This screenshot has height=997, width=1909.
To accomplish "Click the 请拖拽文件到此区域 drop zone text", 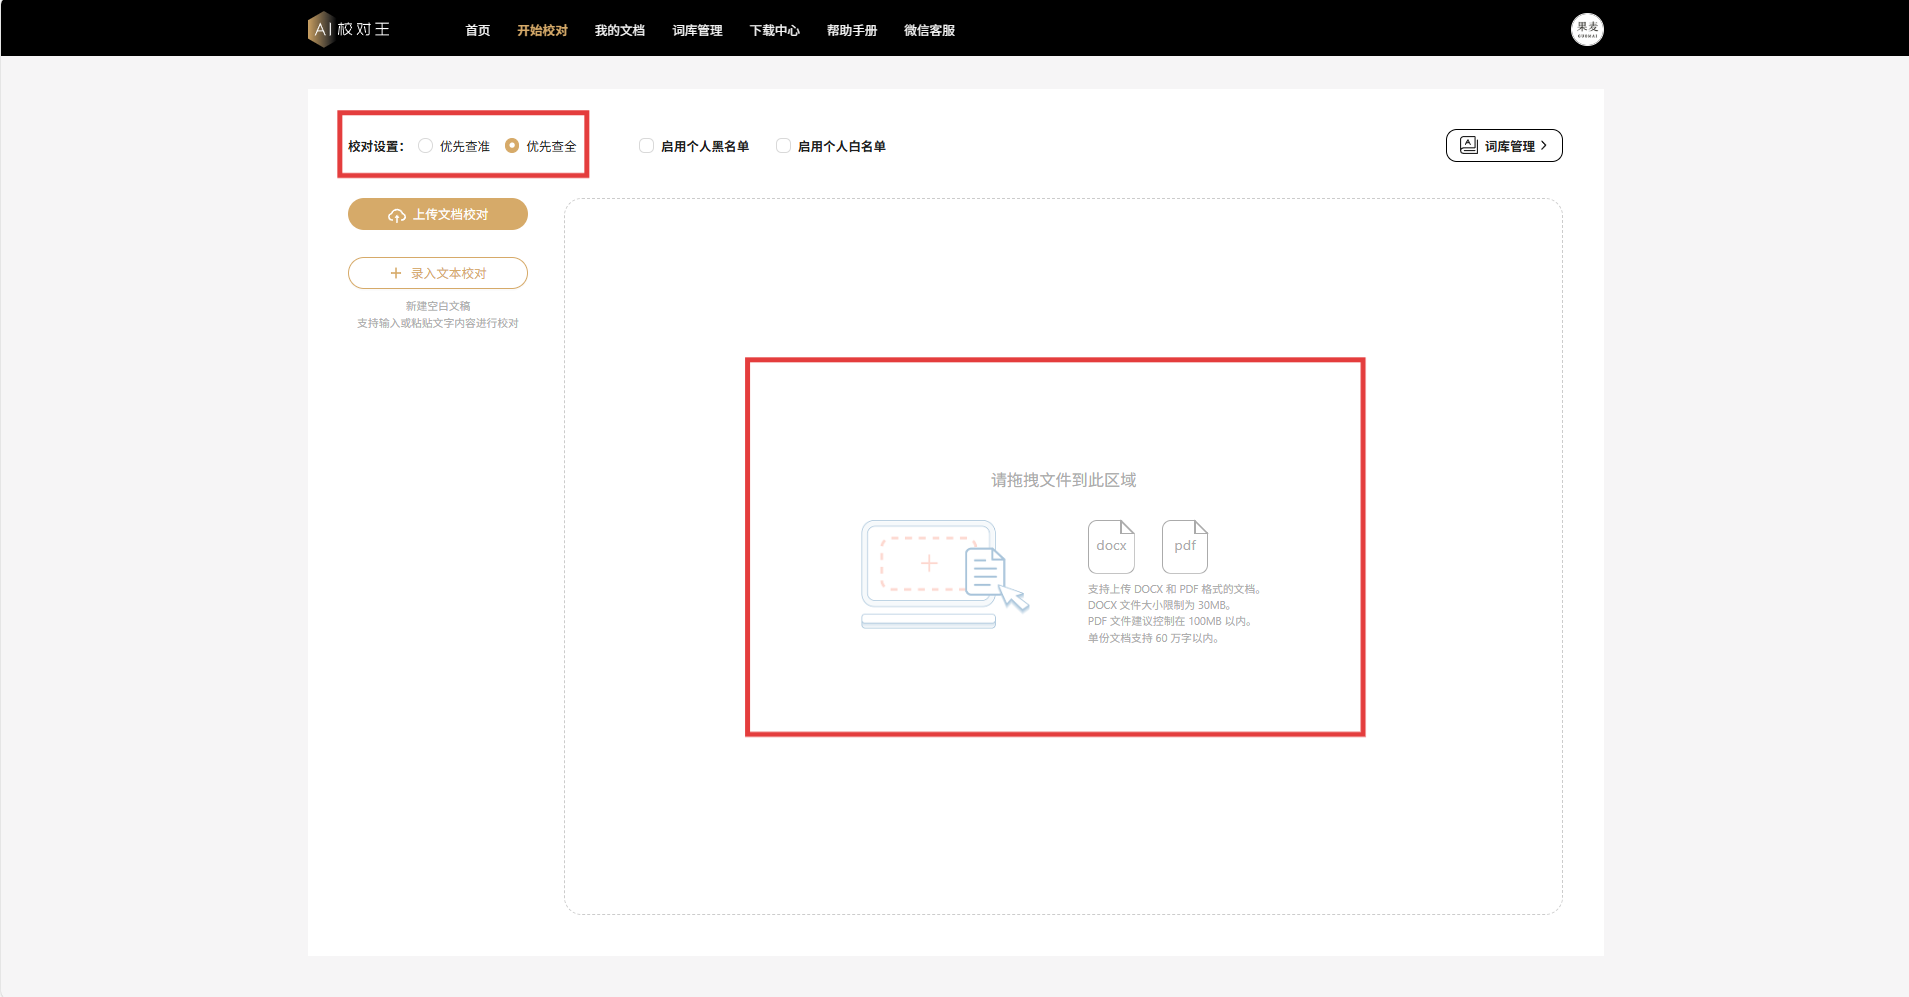I will pos(1063,480).
